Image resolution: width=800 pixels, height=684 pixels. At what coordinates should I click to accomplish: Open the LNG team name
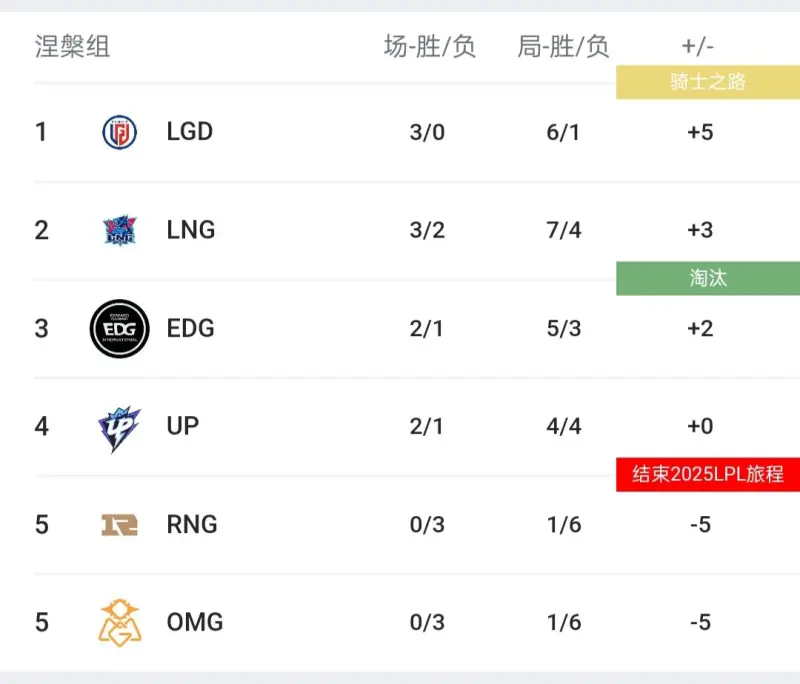click(x=191, y=230)
